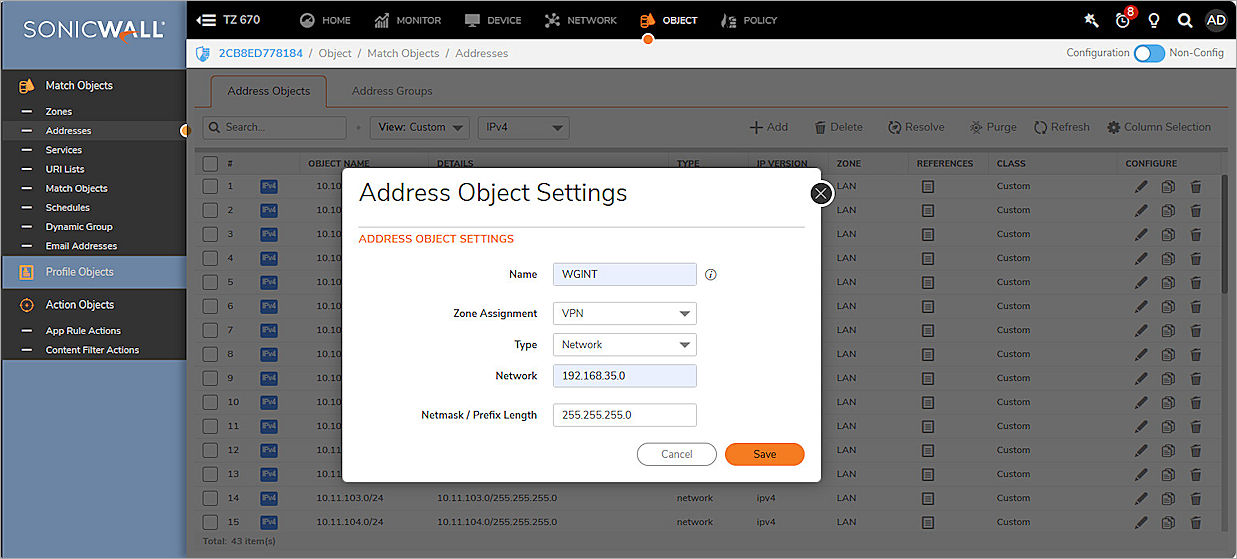Close the Address Object Settings dialog
The image size is (1237, 559).
click(821, 193)
